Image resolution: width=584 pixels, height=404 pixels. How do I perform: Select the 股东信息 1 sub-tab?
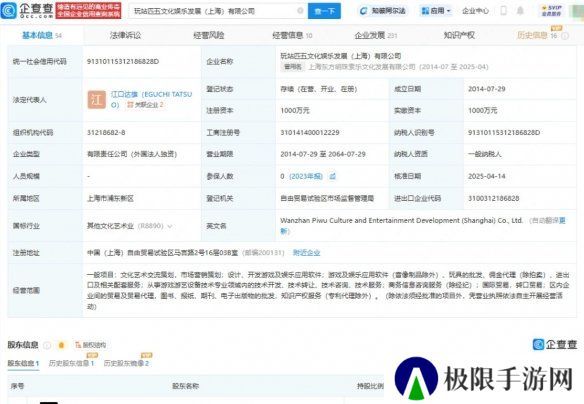tap(23, 363)
